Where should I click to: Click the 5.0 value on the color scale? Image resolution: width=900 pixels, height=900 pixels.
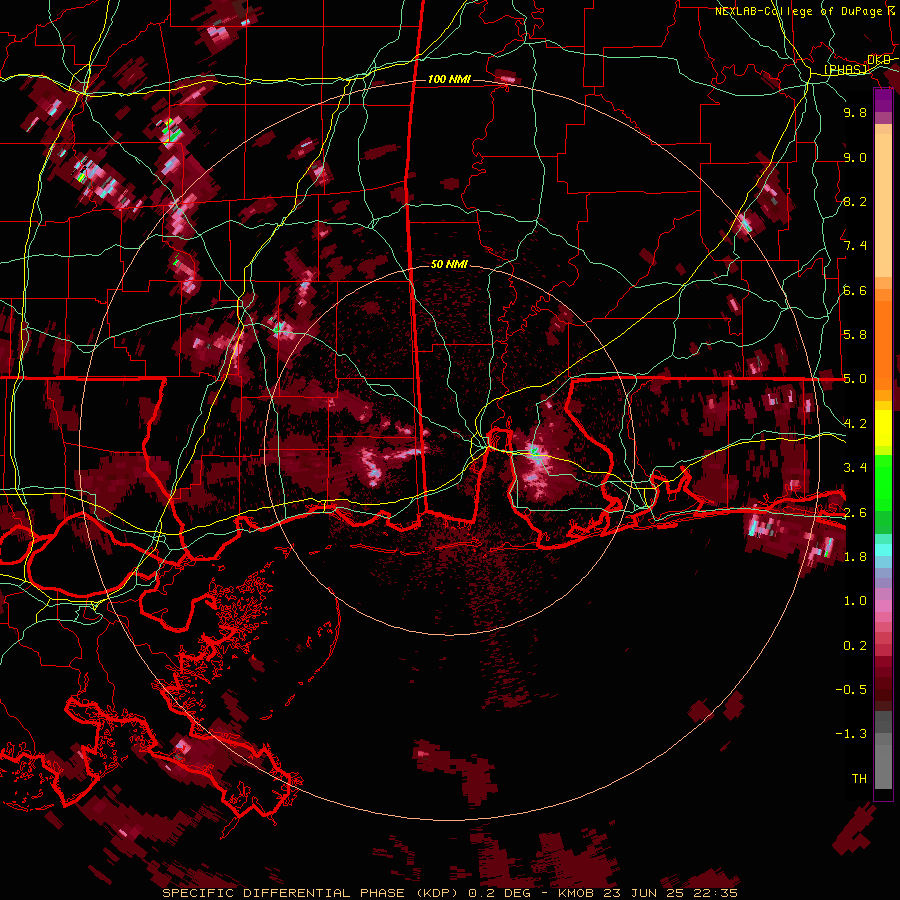pyautogui.click(x=855, y=379)
